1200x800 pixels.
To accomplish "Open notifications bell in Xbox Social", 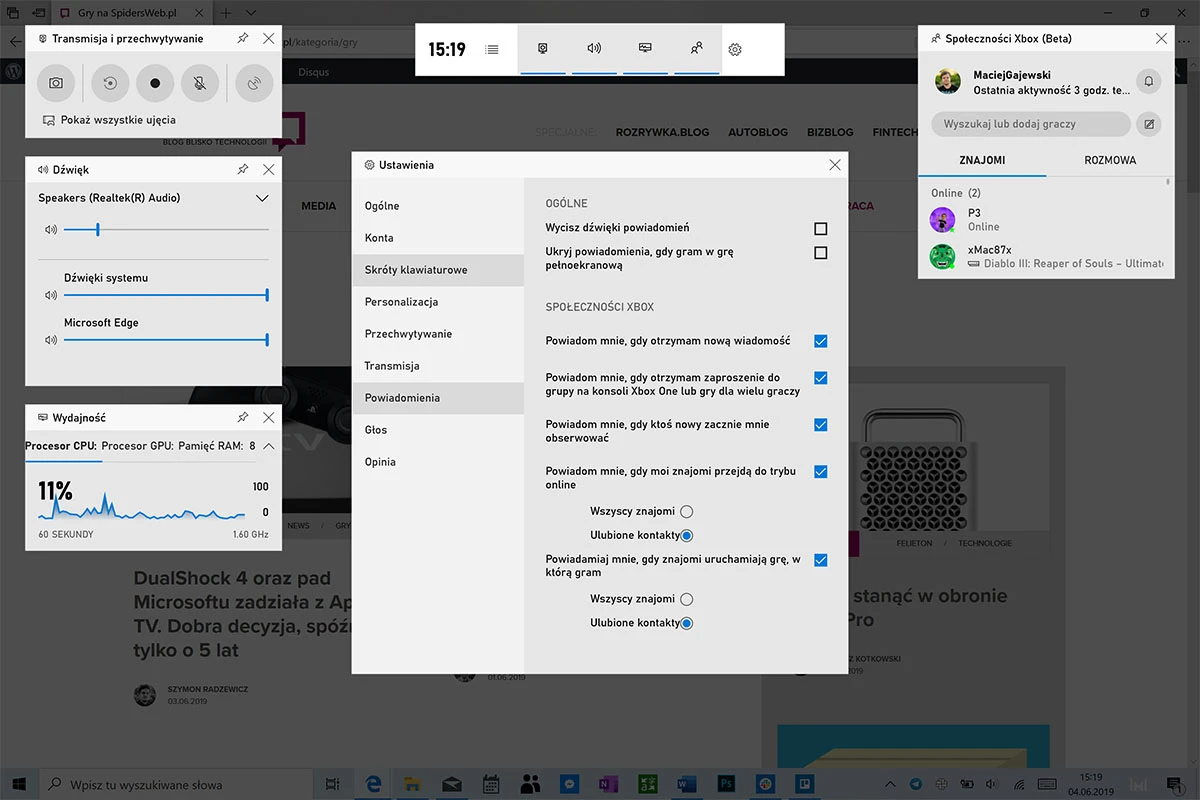I will click(1149, 81).
